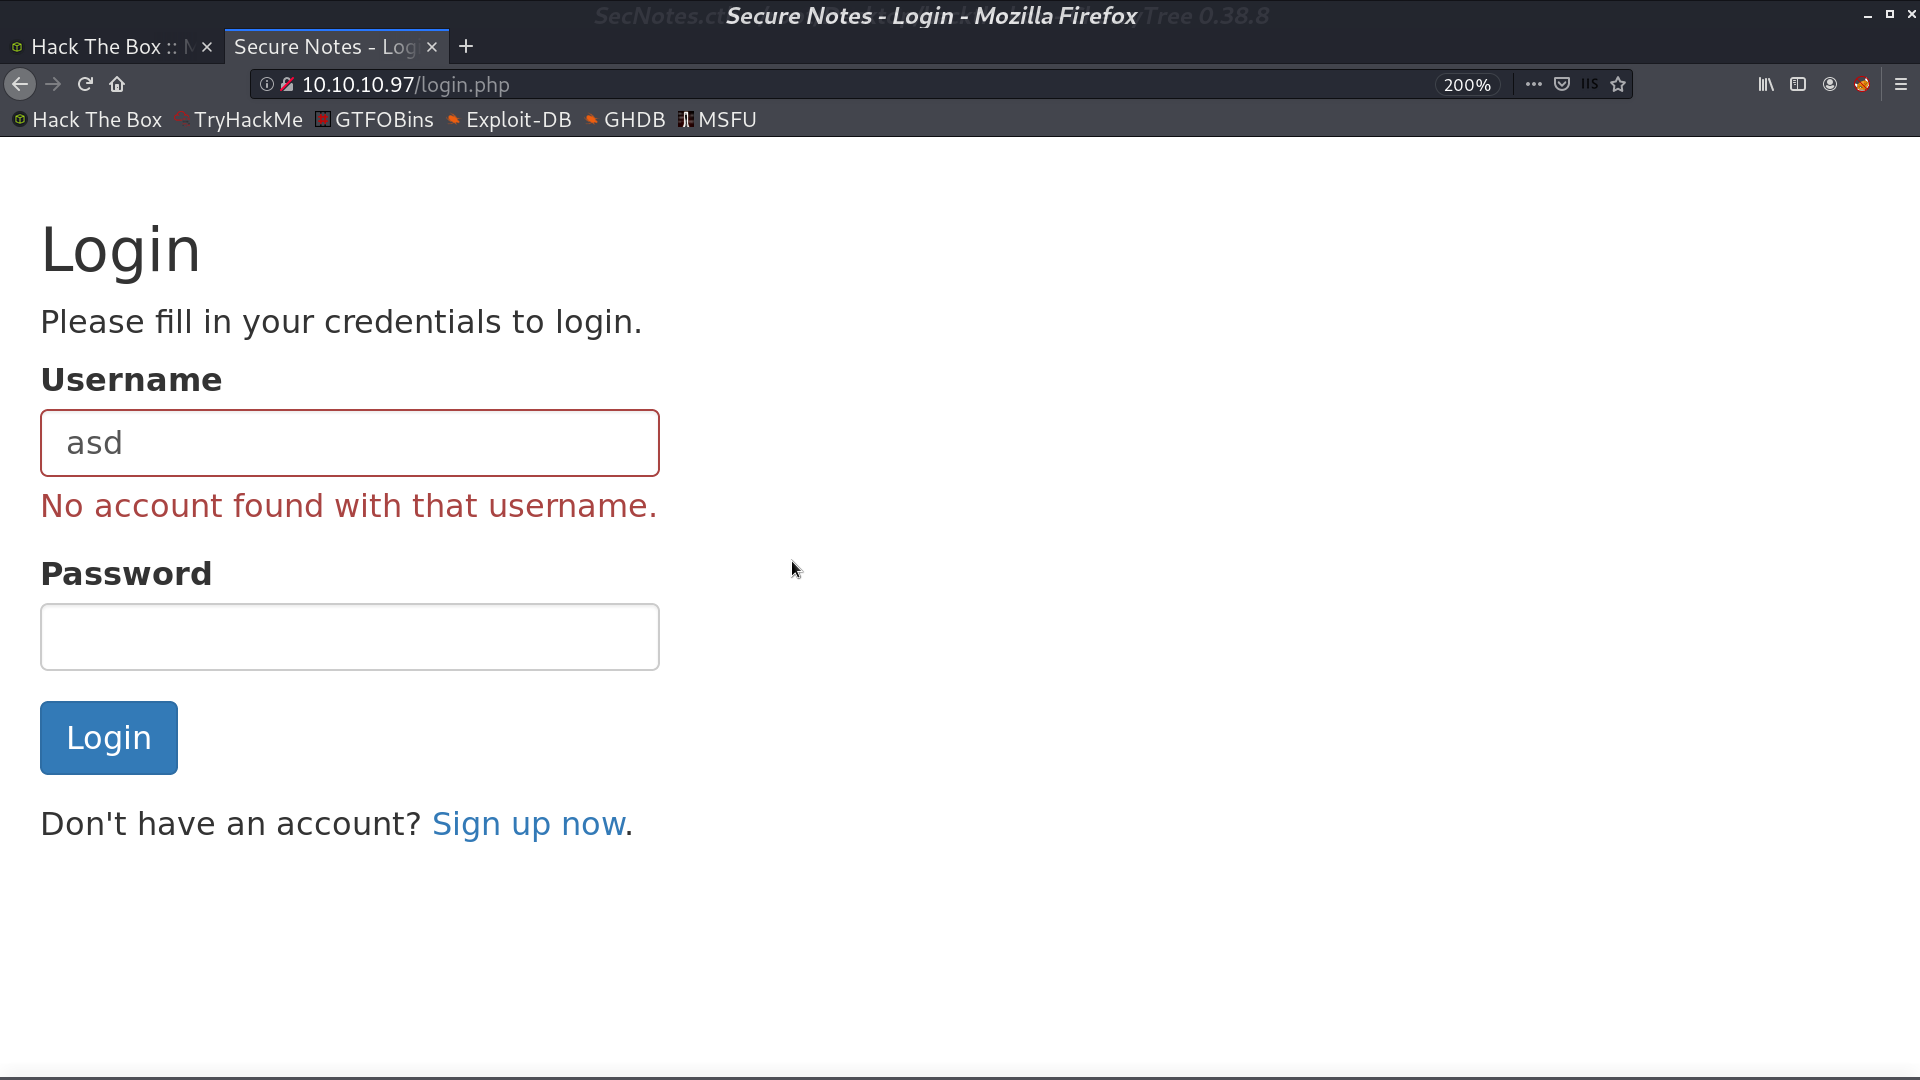This screenshot has height=1080, width=1920.
Task: Save page to Pocket
Action: point(1562,85)
